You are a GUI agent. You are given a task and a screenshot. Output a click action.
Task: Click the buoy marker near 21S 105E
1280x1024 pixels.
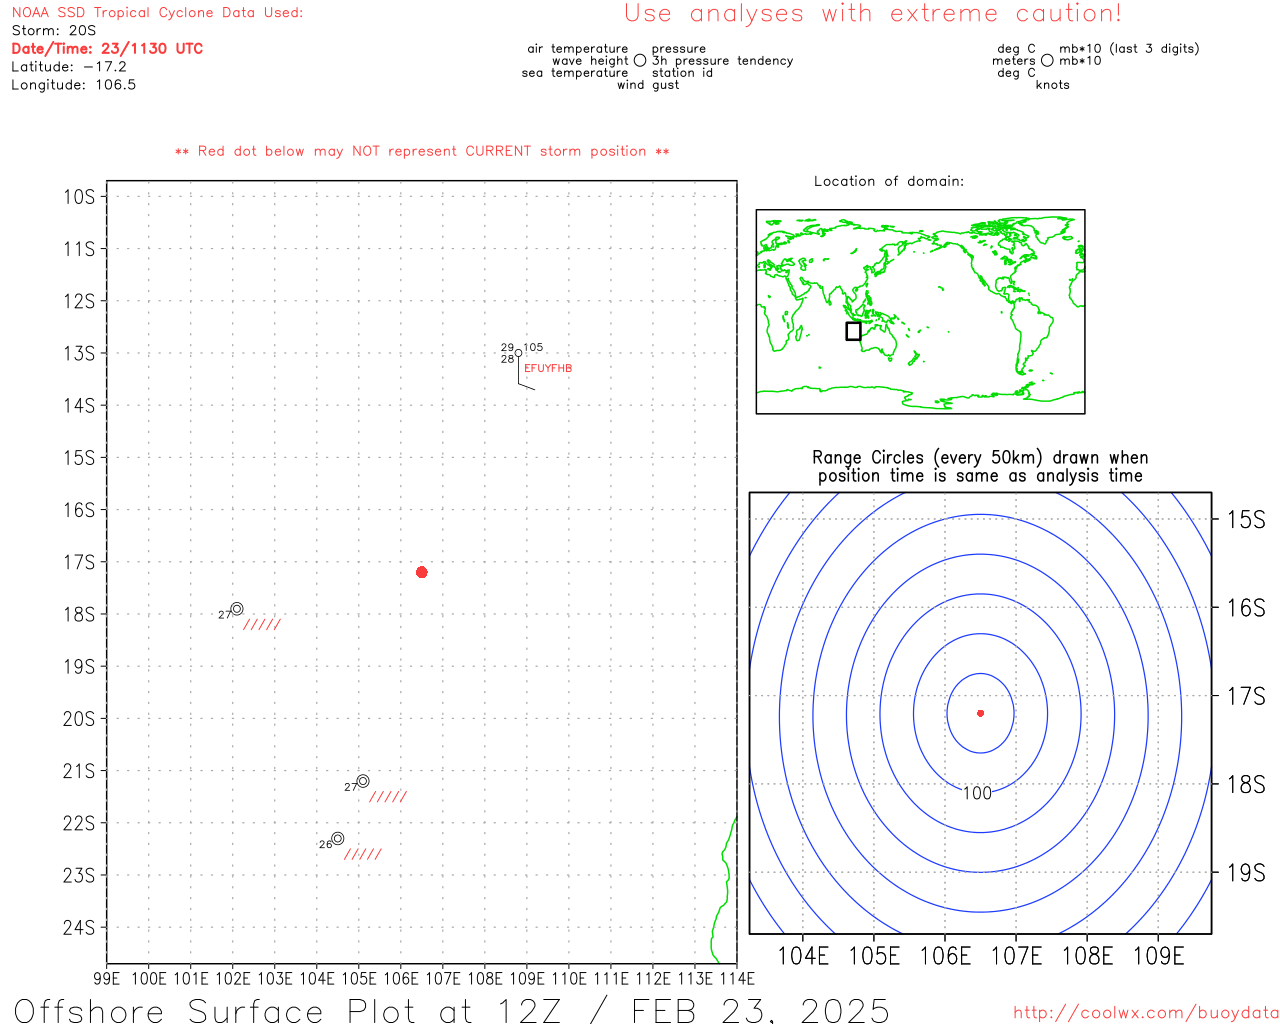pyautogui.click(x=363, y=781)
